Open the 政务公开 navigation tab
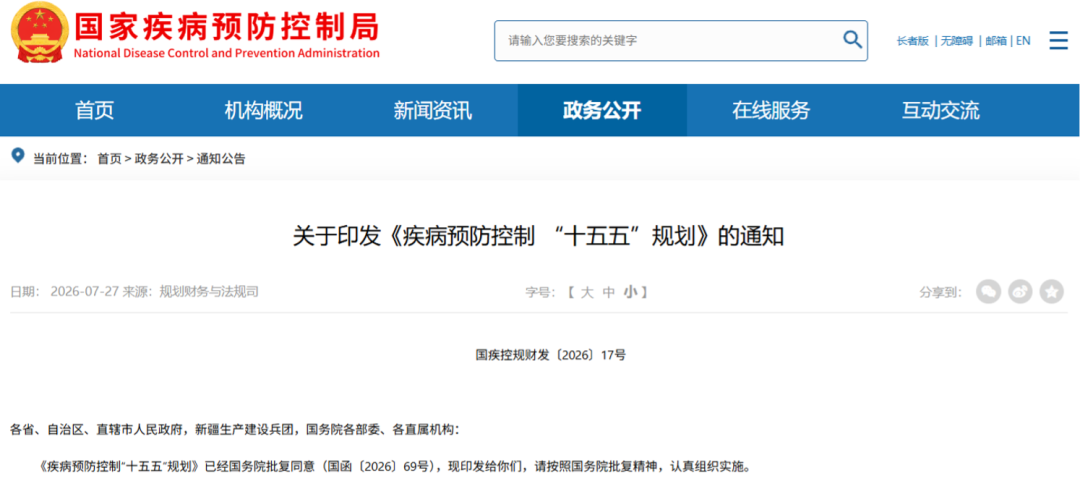 tap(602, 110)
